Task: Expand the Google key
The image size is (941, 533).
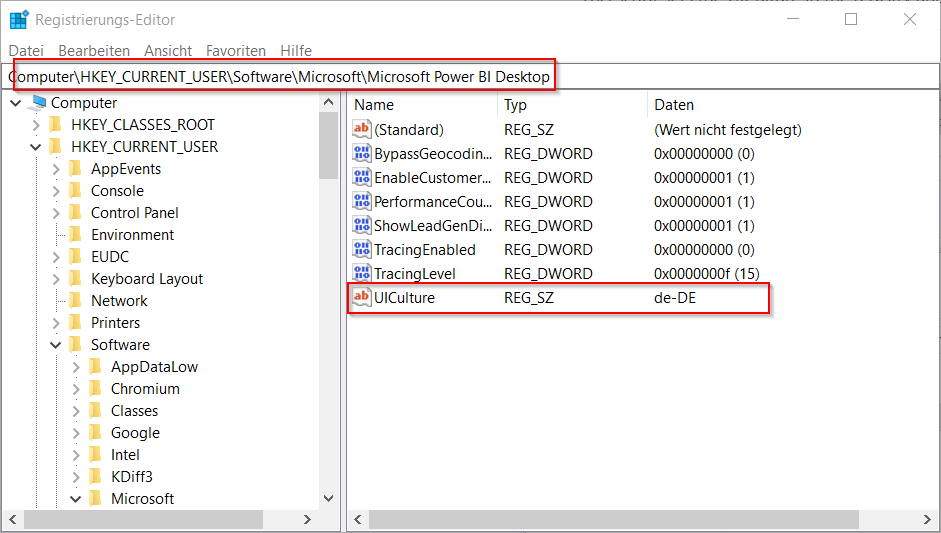Action: [76, 433]
